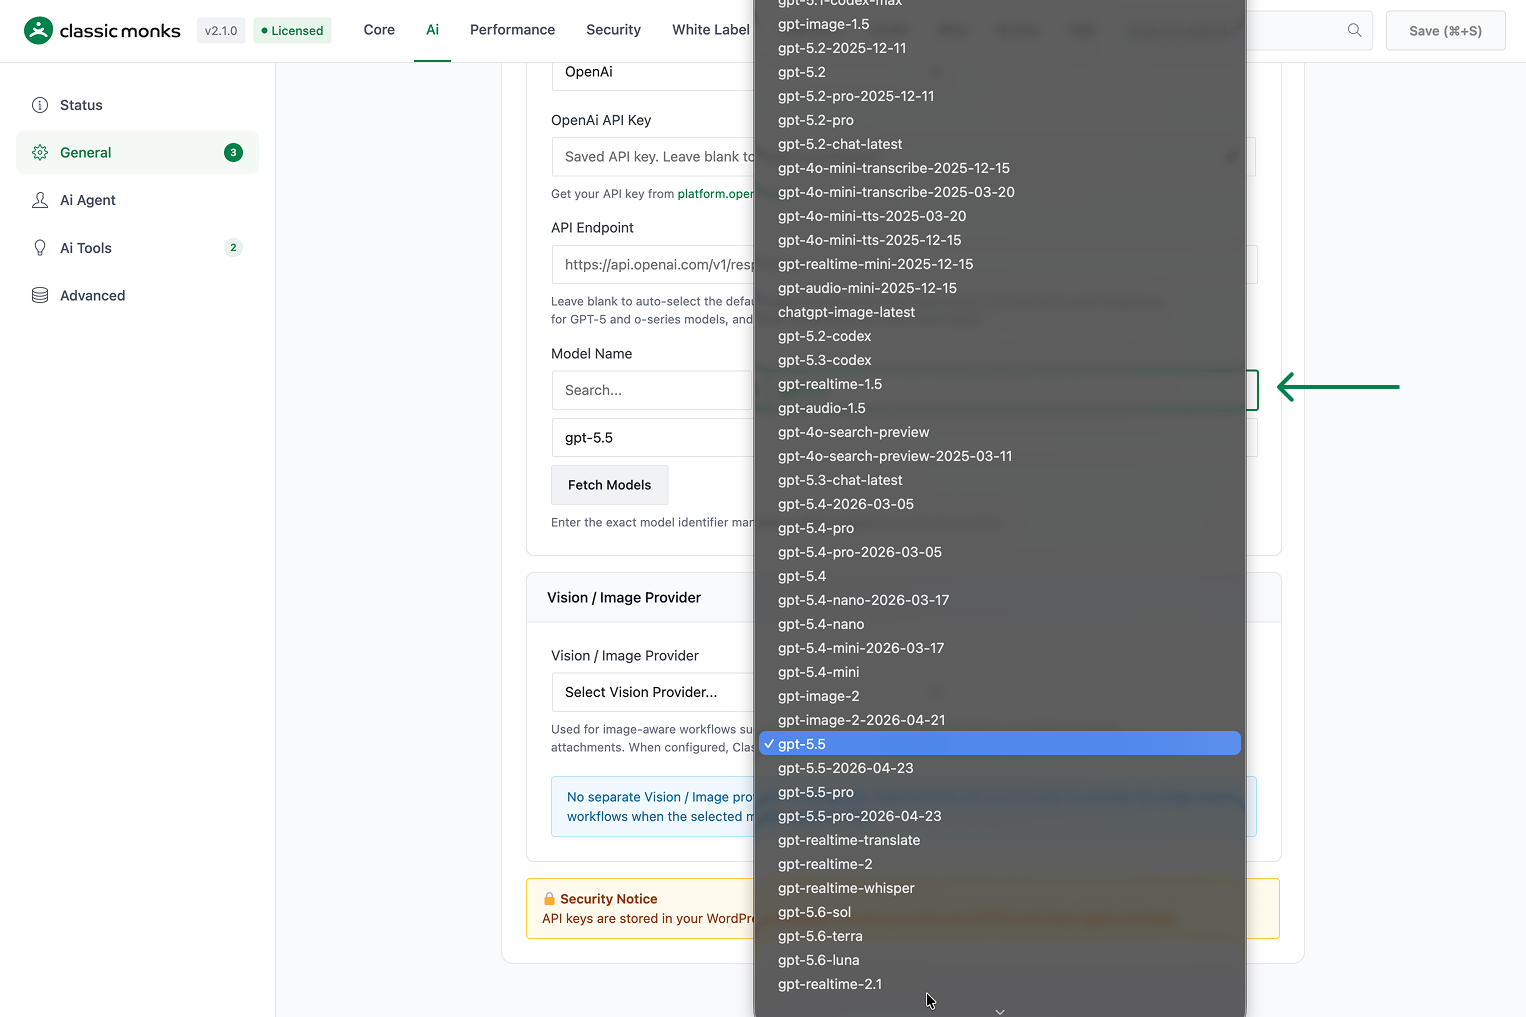Switch to the Ai tab
This screenshot has width=1526, height=1017.
click(x=432, y=30)
